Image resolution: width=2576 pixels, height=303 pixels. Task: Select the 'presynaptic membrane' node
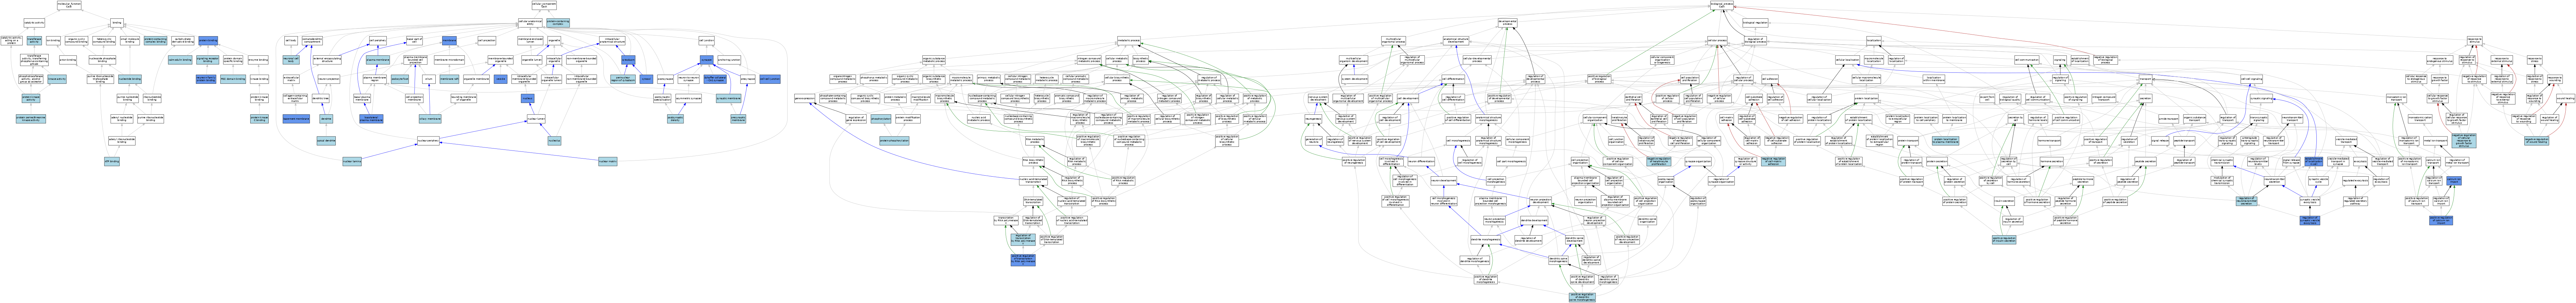point(738,119)
